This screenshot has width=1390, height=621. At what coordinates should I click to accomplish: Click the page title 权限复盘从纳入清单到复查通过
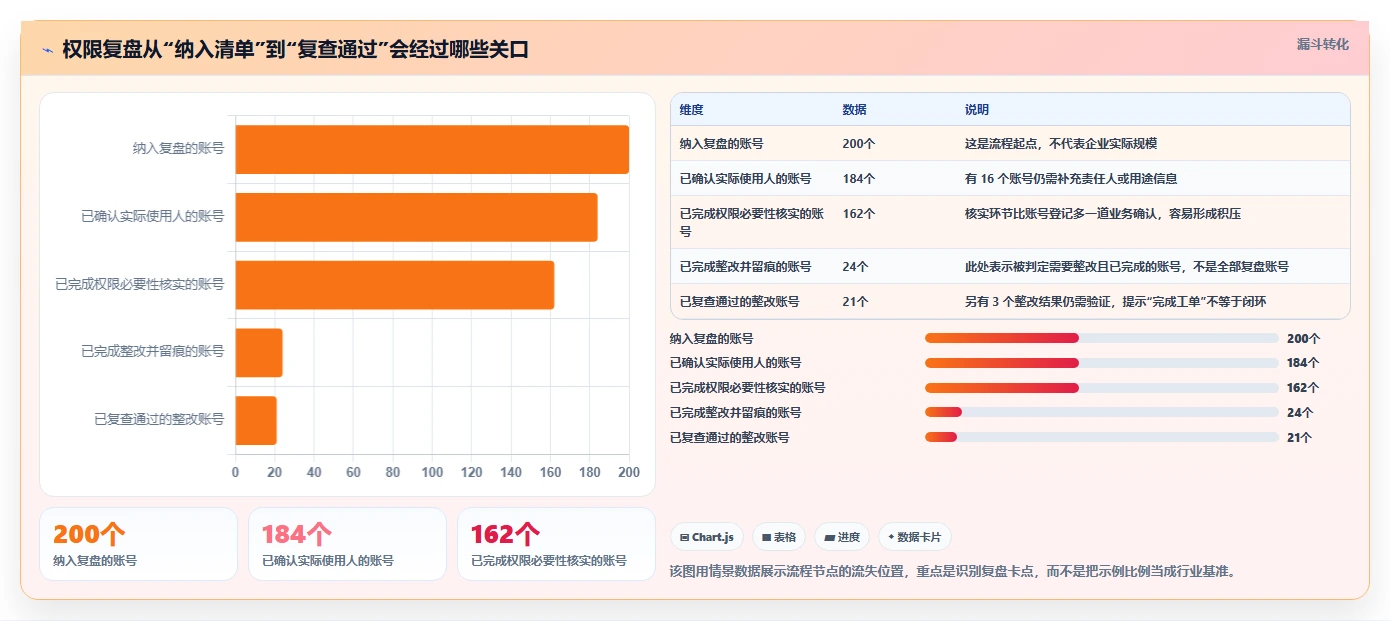pyautogui.click(x=295, y=49)
